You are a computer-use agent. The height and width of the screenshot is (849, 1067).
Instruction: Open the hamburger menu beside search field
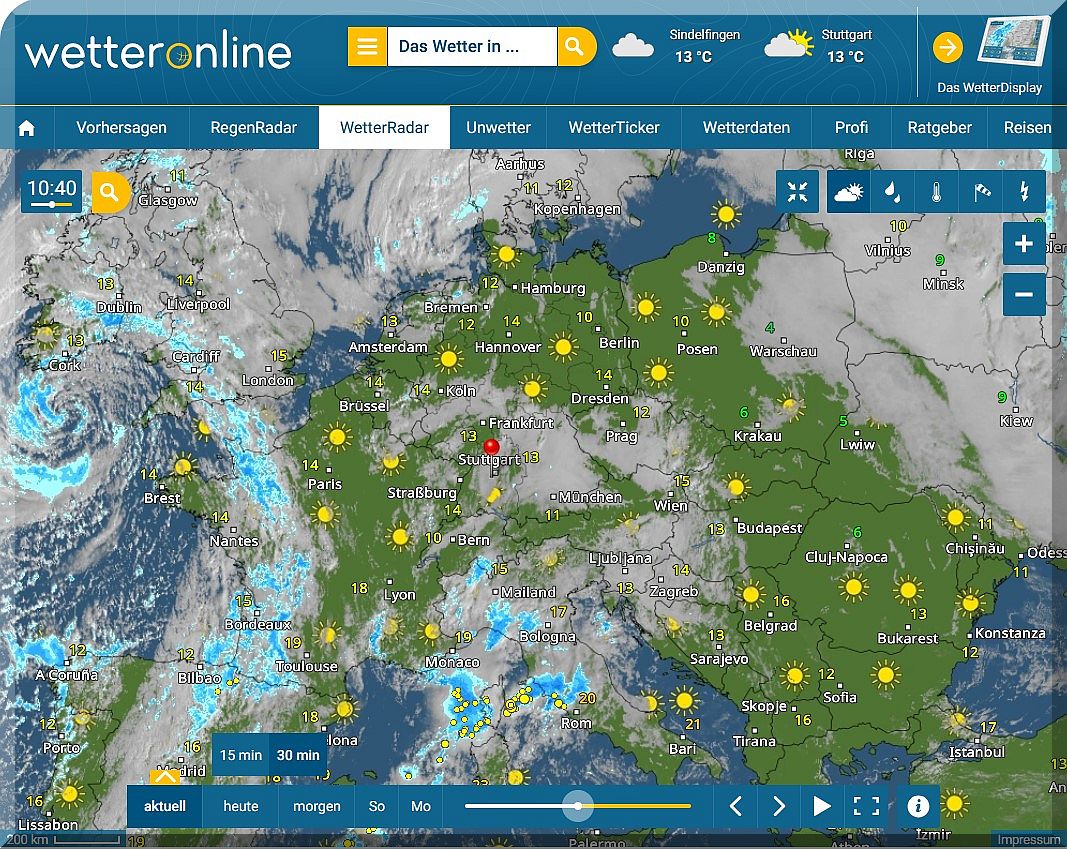[367, 47]
